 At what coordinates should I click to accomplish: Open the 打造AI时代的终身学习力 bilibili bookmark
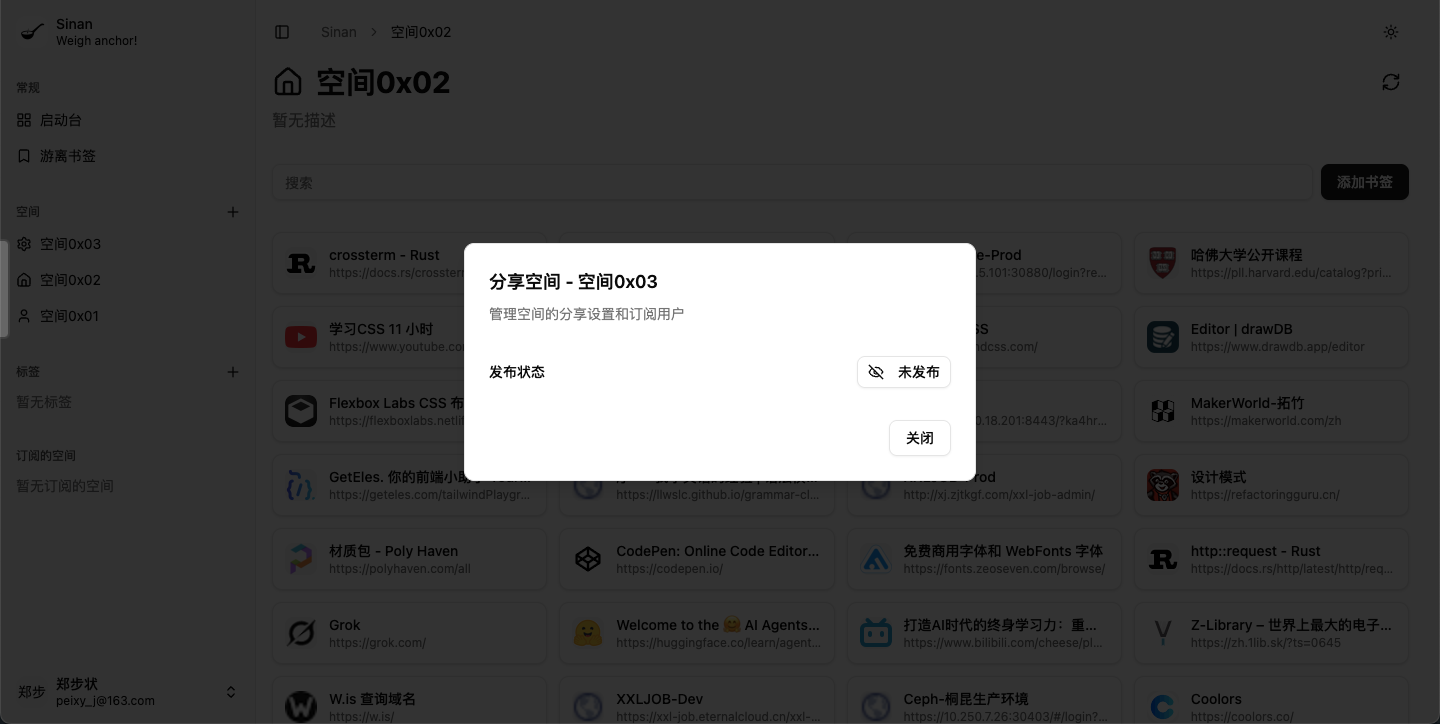984,633
